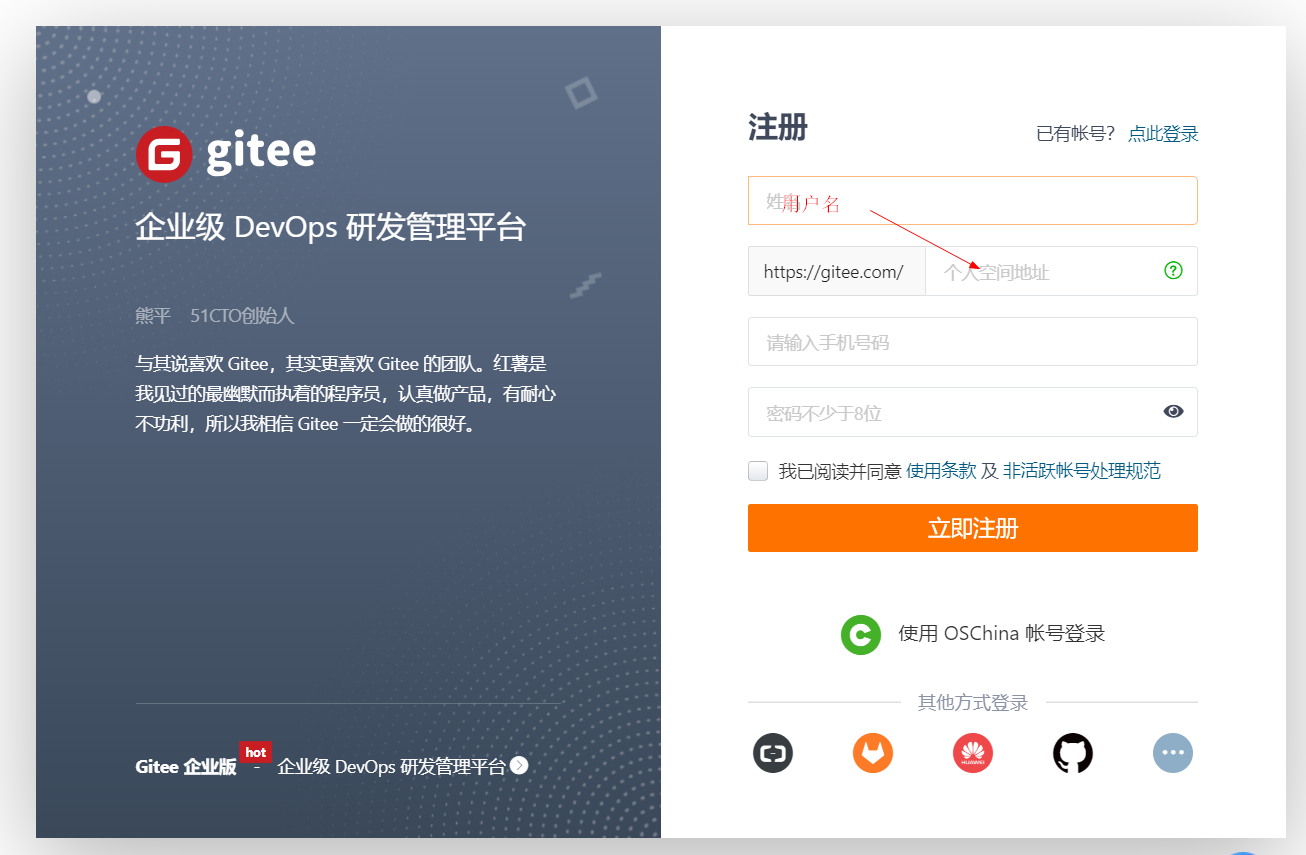The image size is (1306, 855).
Task: Open the 点此登录 link
Action: tap(1163, 133)
